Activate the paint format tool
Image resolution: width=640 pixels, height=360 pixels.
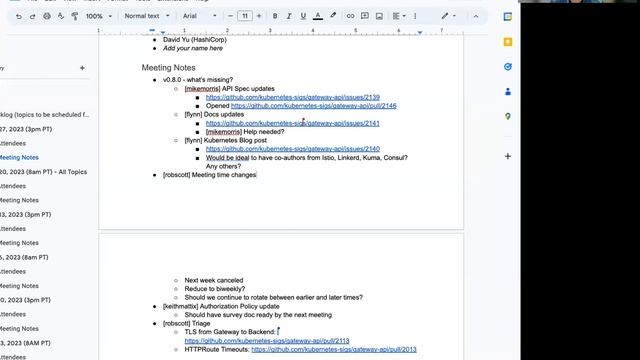point(75,16)
